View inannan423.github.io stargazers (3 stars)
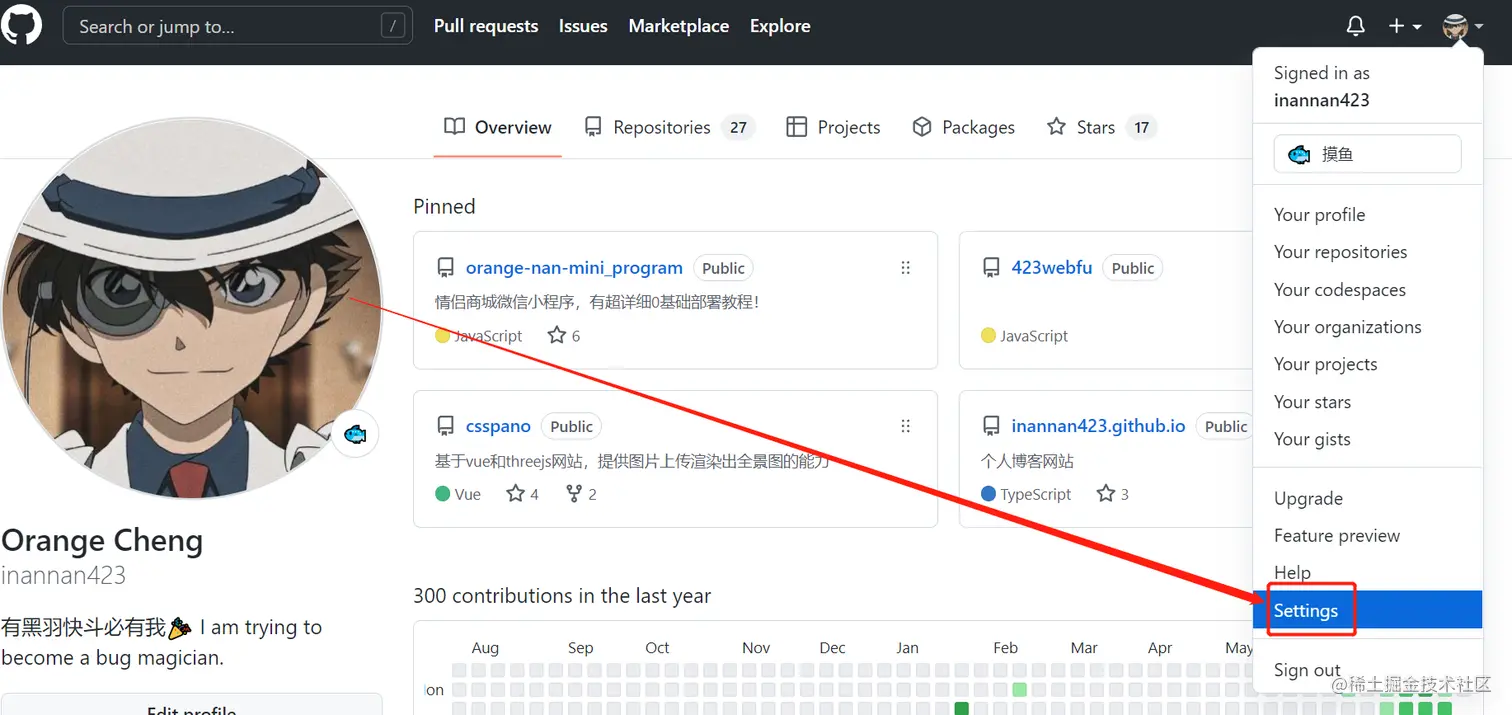Screen dimensions: 1512x715 point(1112,494)
